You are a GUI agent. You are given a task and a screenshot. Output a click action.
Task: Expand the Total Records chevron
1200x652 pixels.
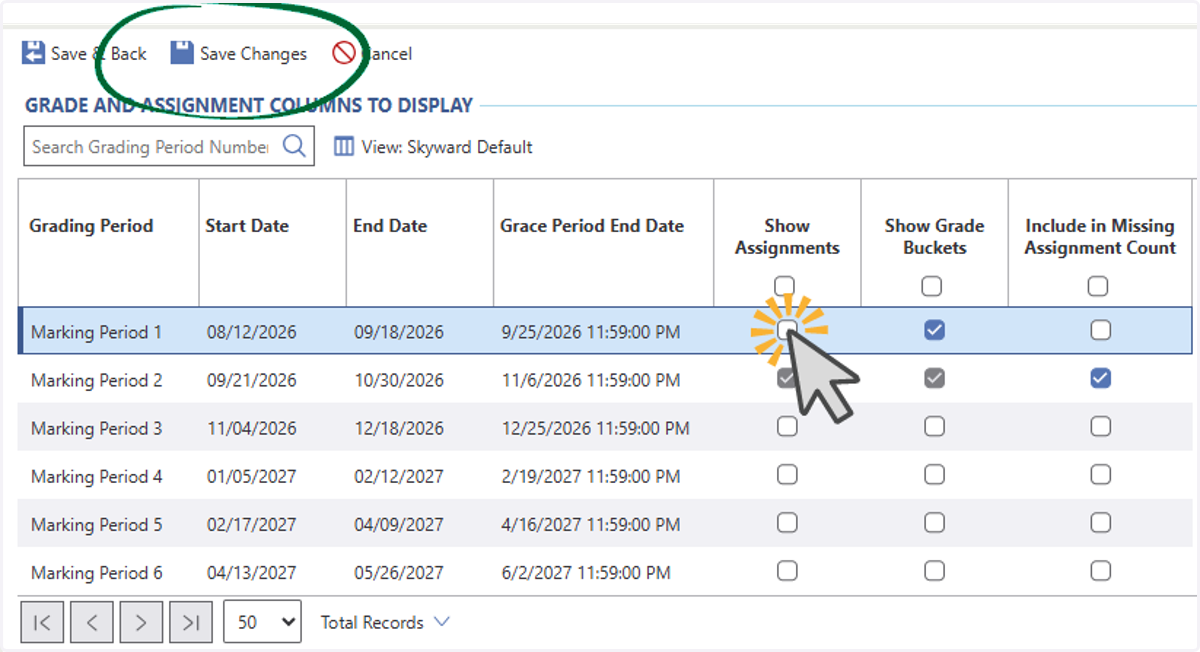point(441,622)
